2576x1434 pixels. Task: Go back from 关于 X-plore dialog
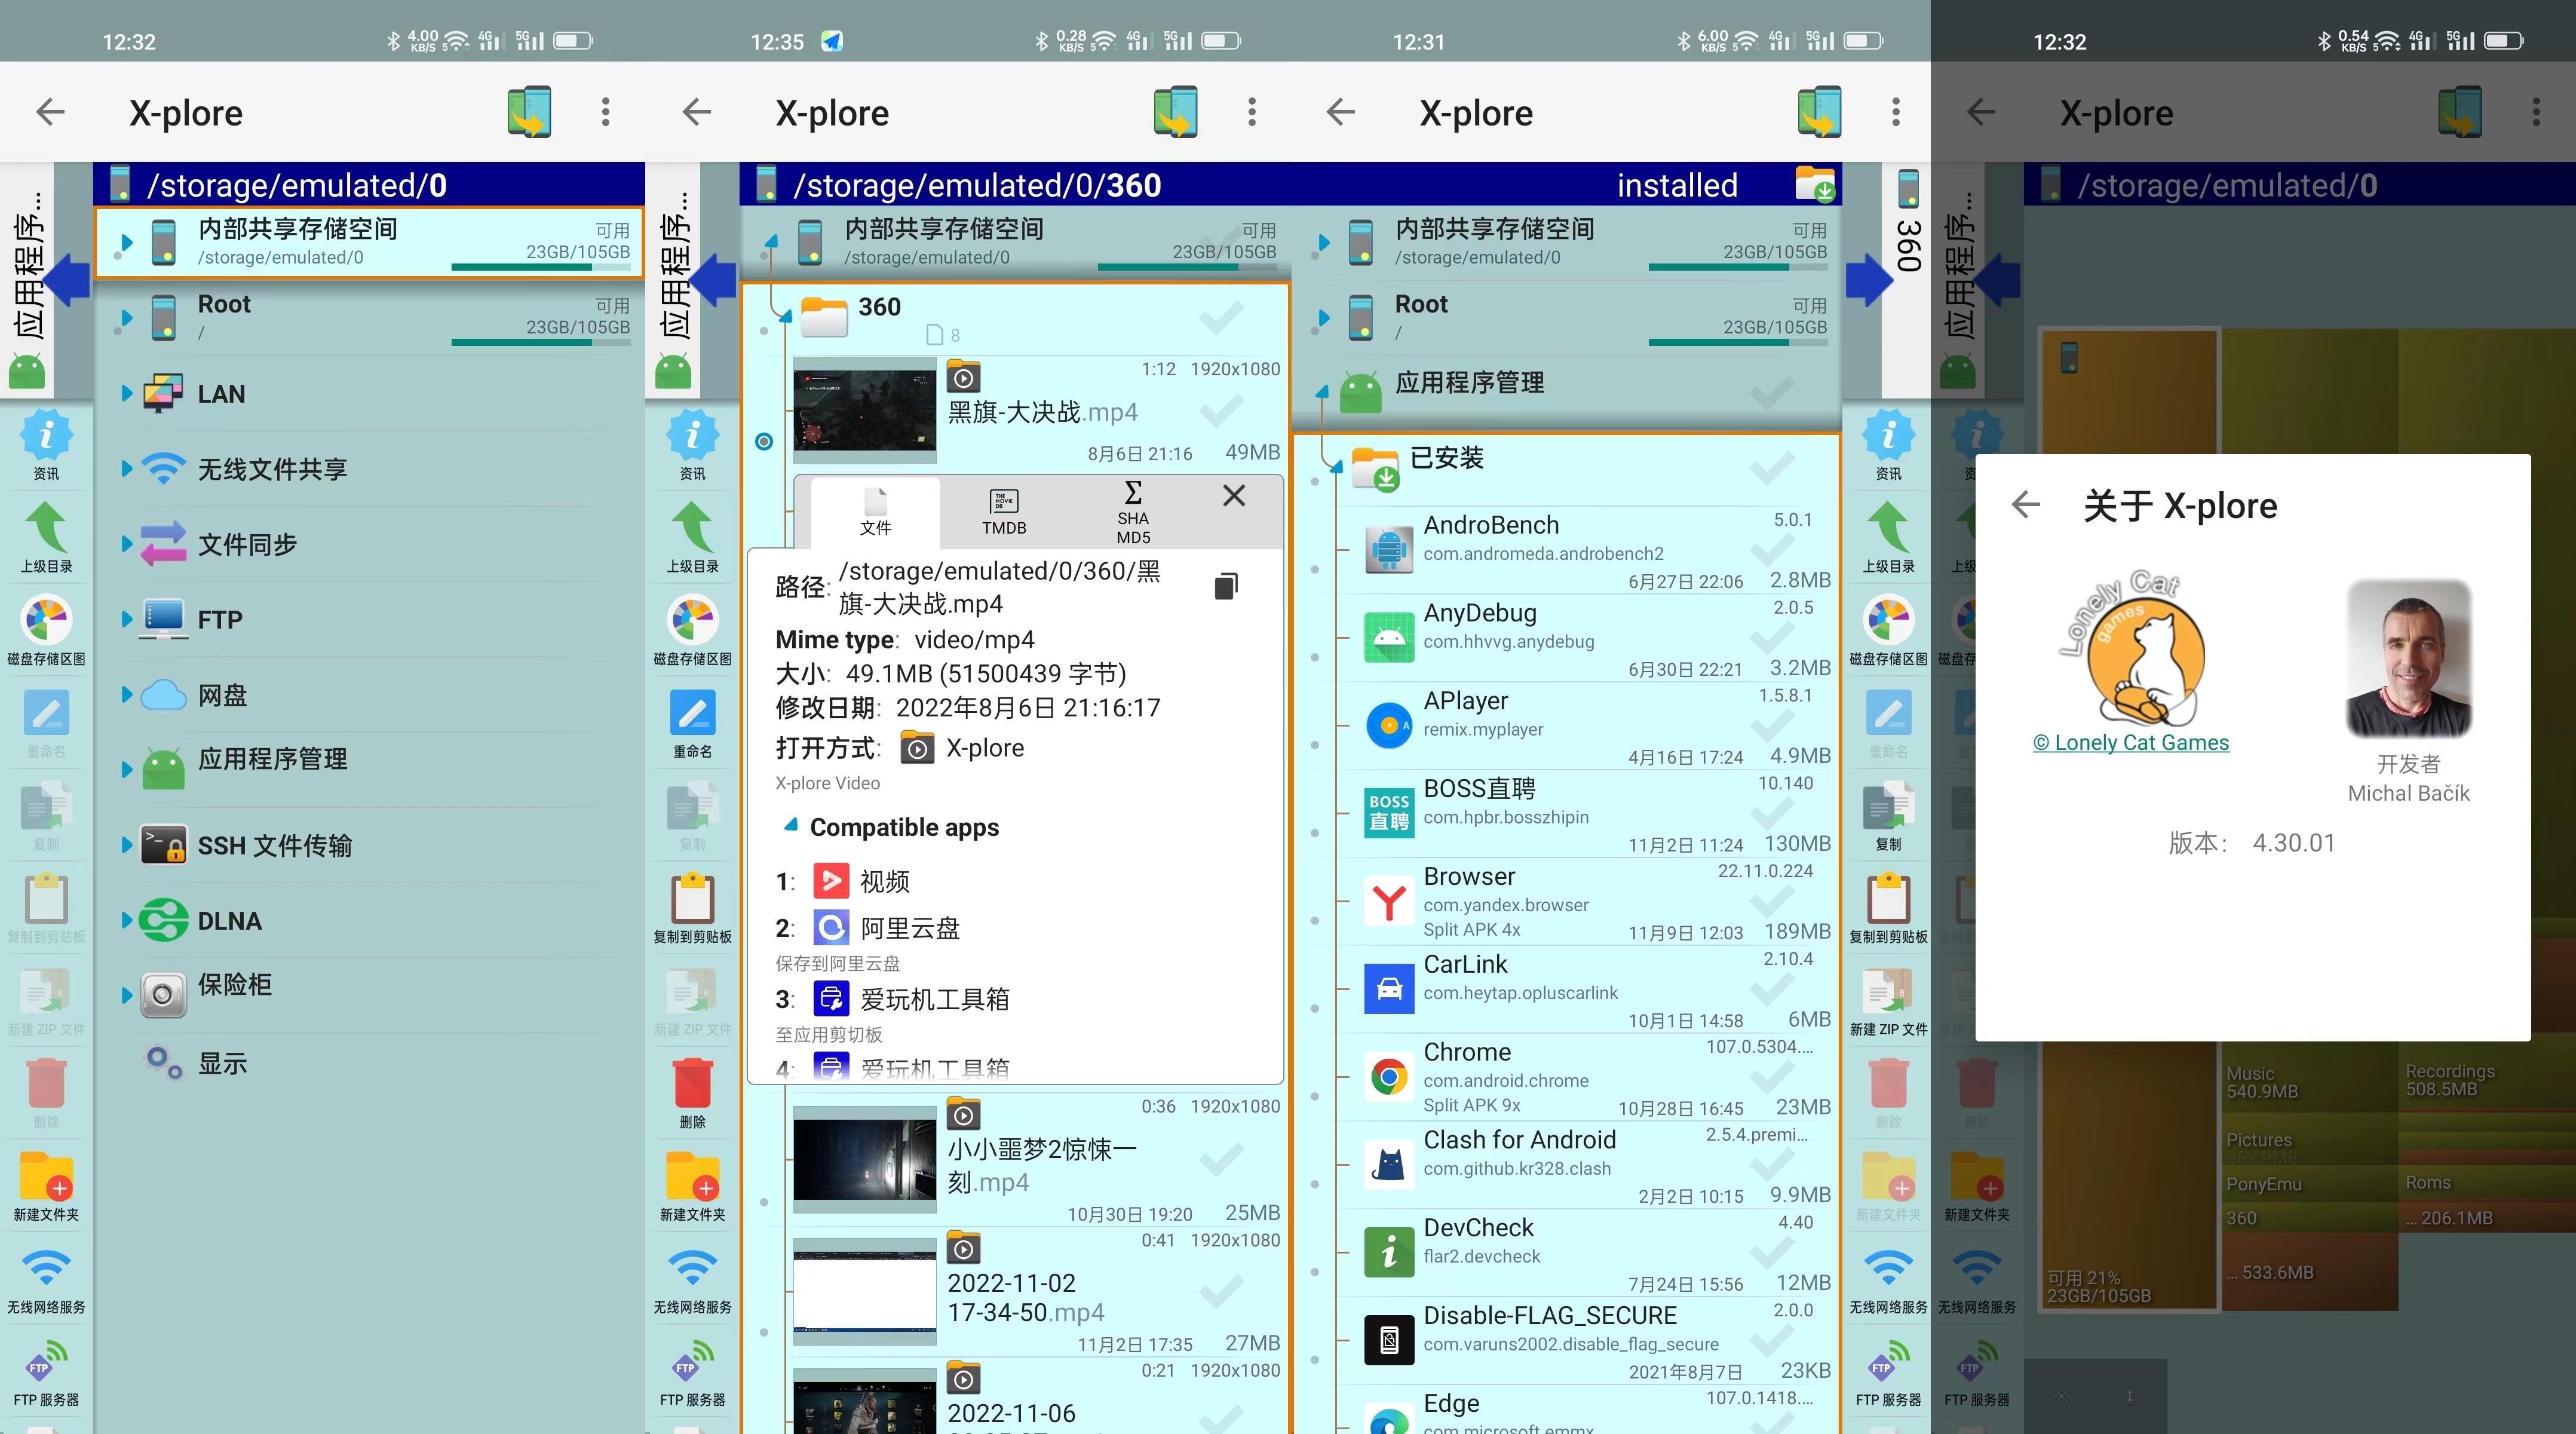click(x=2025, y=505)
